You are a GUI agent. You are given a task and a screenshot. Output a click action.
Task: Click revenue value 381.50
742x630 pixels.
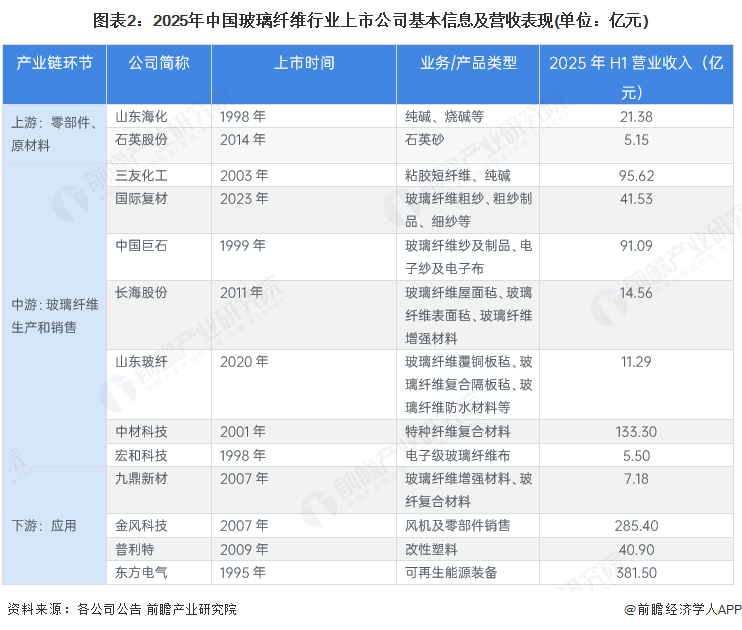click(636, 573)
